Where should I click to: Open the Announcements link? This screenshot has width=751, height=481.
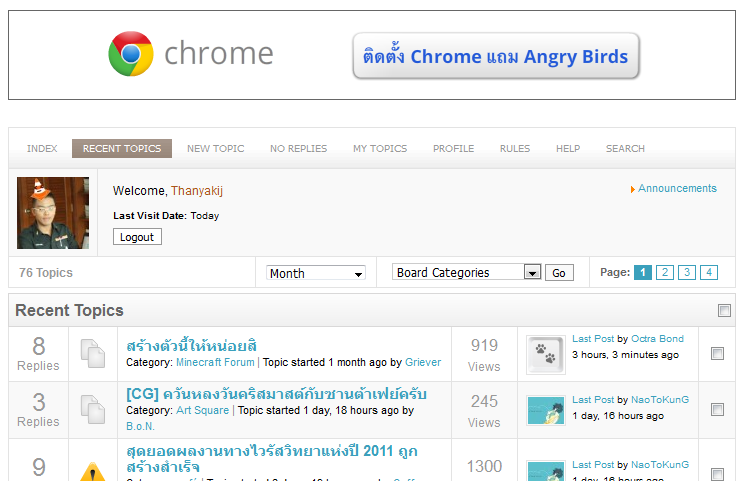(x=677, y=188)
